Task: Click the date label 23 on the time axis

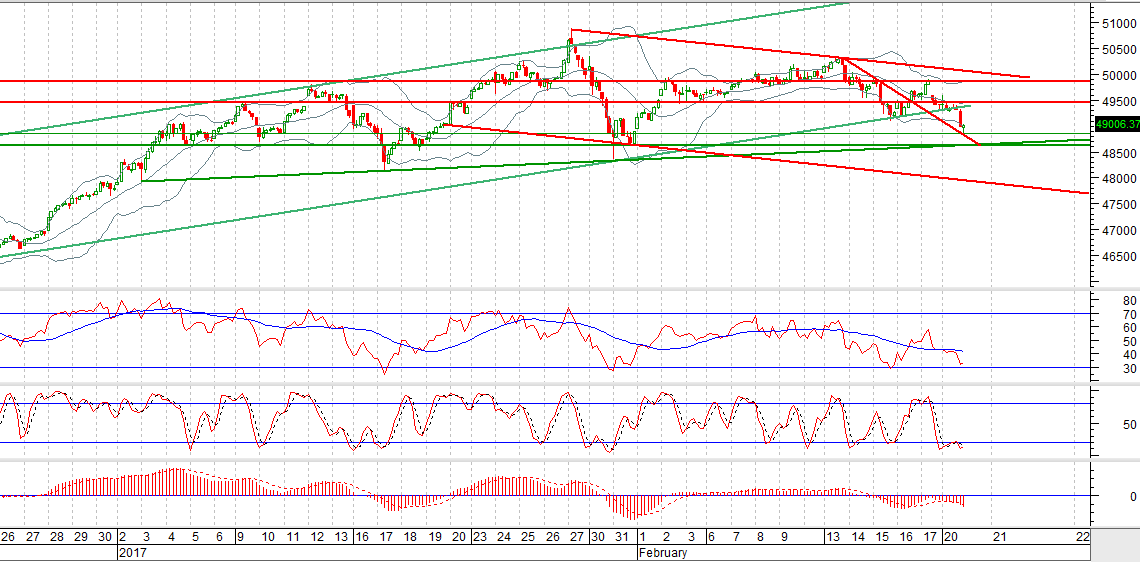Action: tap(479, 537)
